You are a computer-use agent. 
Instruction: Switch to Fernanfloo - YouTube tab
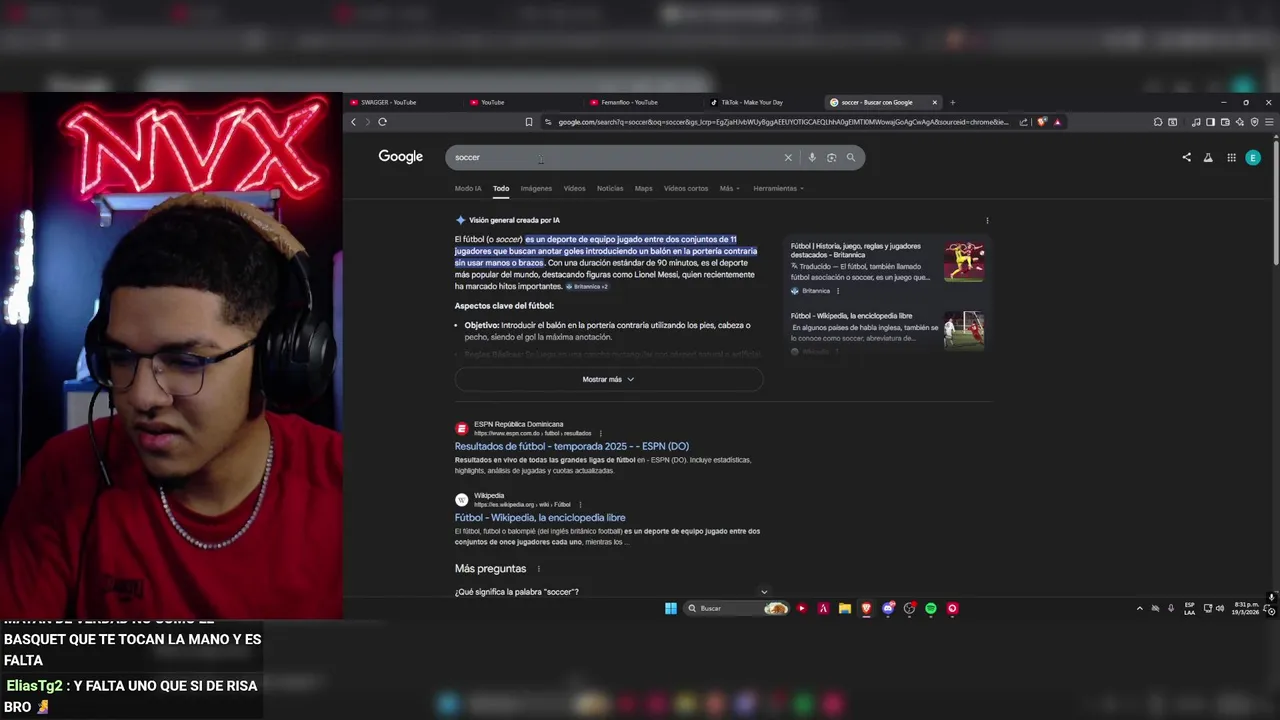click(x=642, y=102)
